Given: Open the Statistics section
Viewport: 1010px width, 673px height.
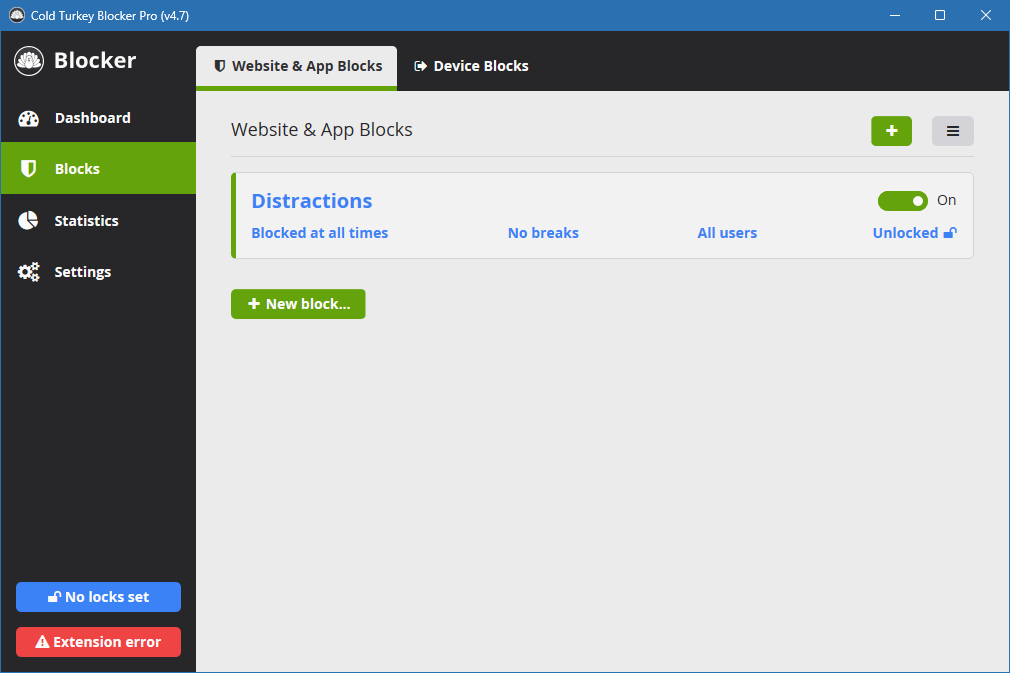Looking at the screenshot, I should [x=98, y=220].
